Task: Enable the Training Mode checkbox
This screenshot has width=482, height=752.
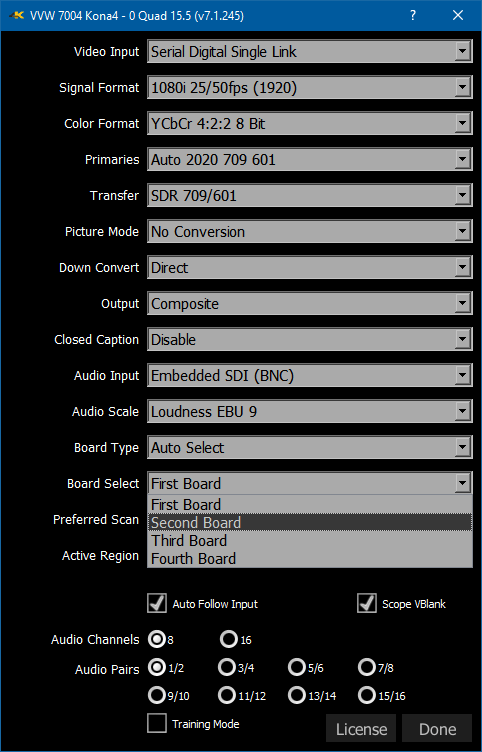Action: click(x=157, y=723)
